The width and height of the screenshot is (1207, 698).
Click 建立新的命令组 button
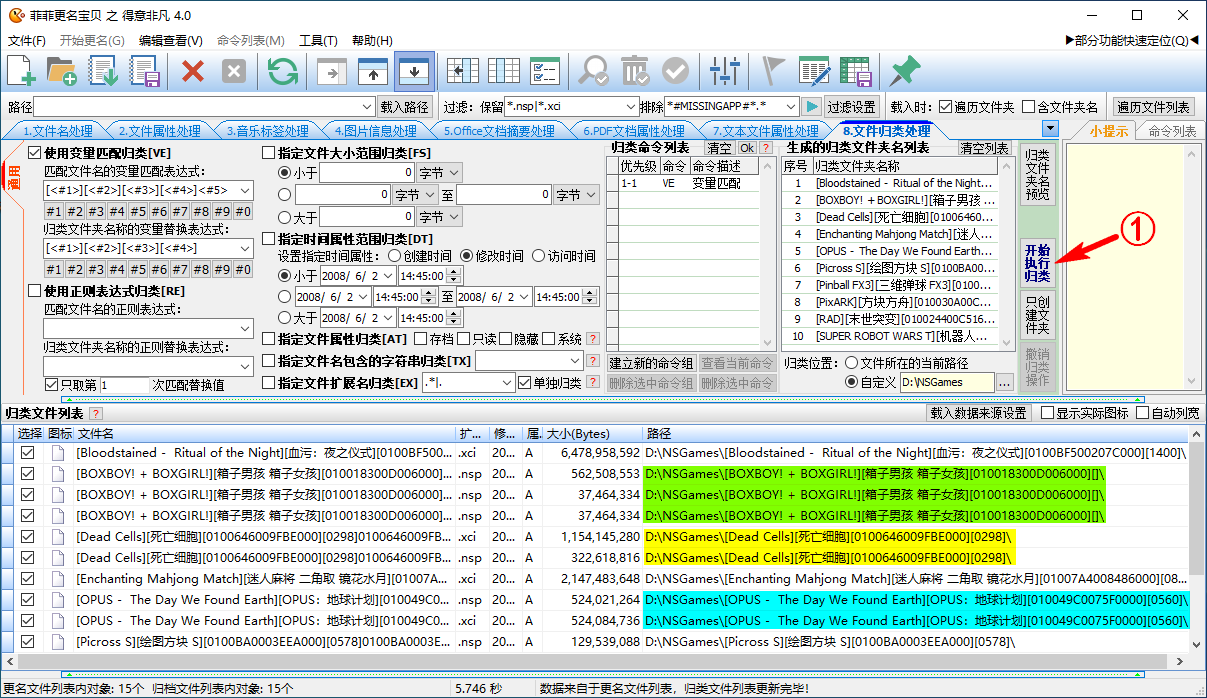[x=651, y=363]
